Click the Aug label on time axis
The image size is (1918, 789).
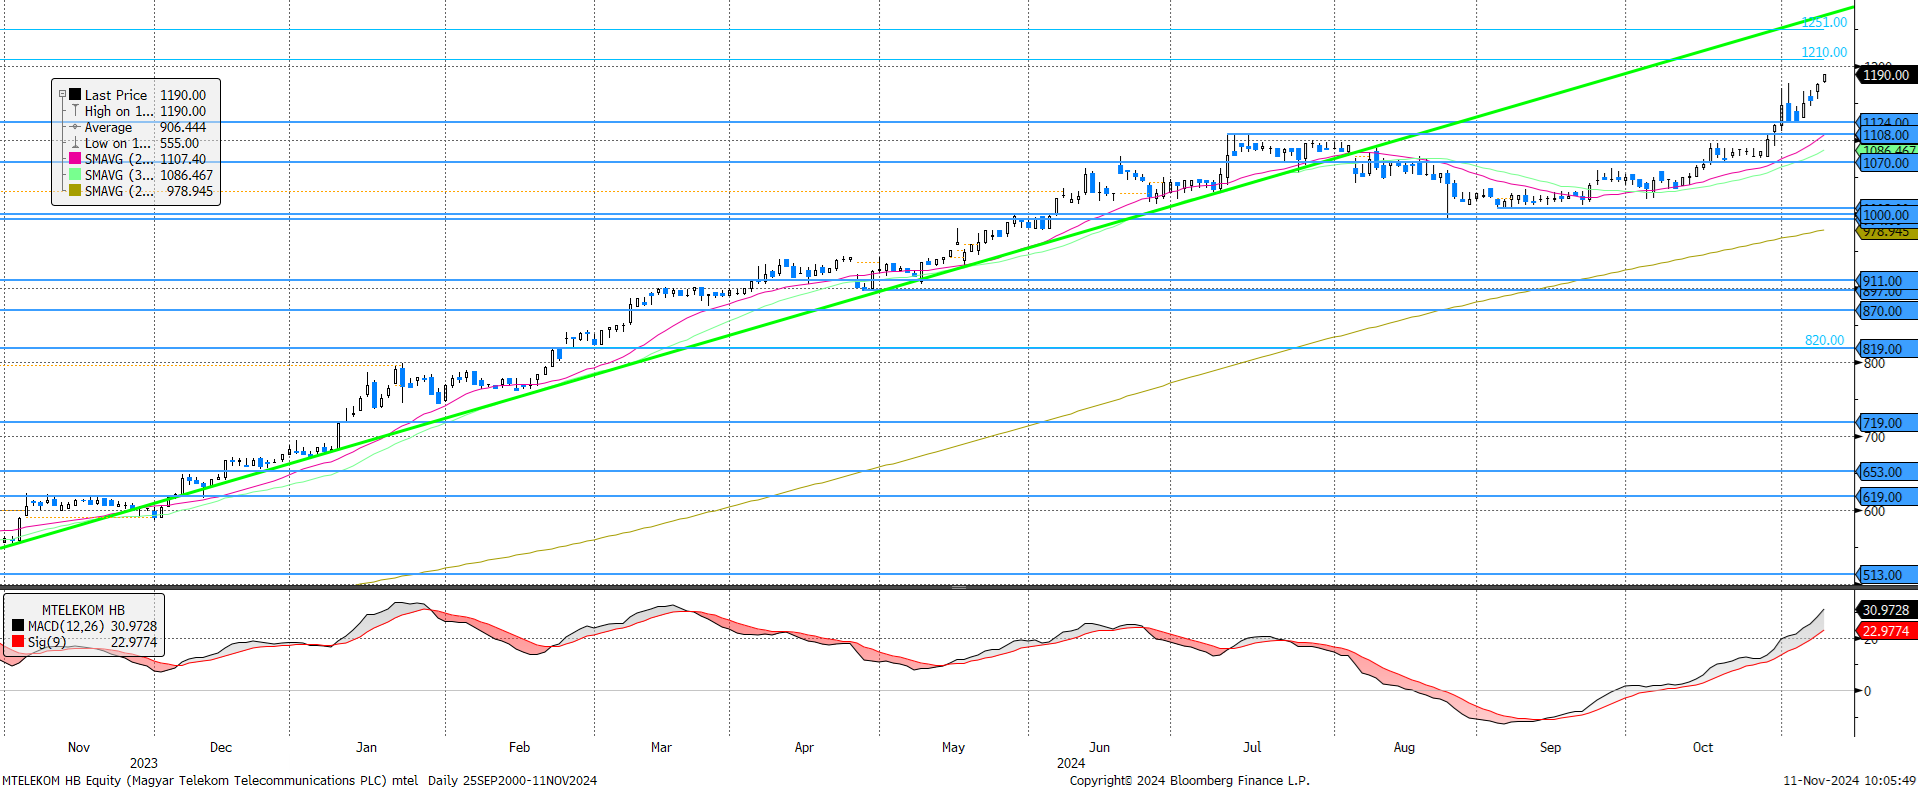[1404, 747]
